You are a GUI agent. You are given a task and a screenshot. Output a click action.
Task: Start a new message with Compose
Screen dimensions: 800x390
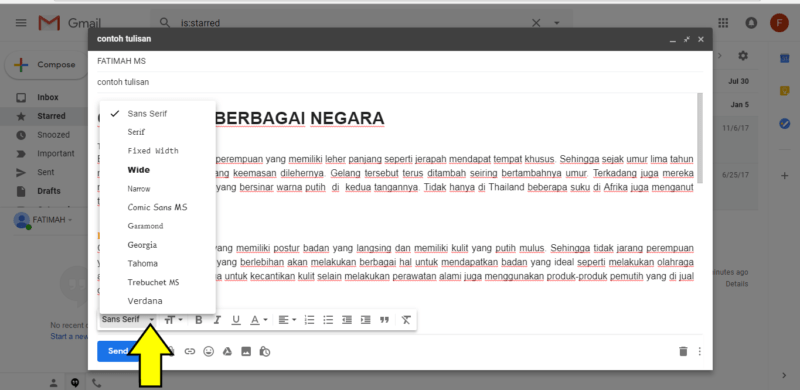[x=47, y=65]
